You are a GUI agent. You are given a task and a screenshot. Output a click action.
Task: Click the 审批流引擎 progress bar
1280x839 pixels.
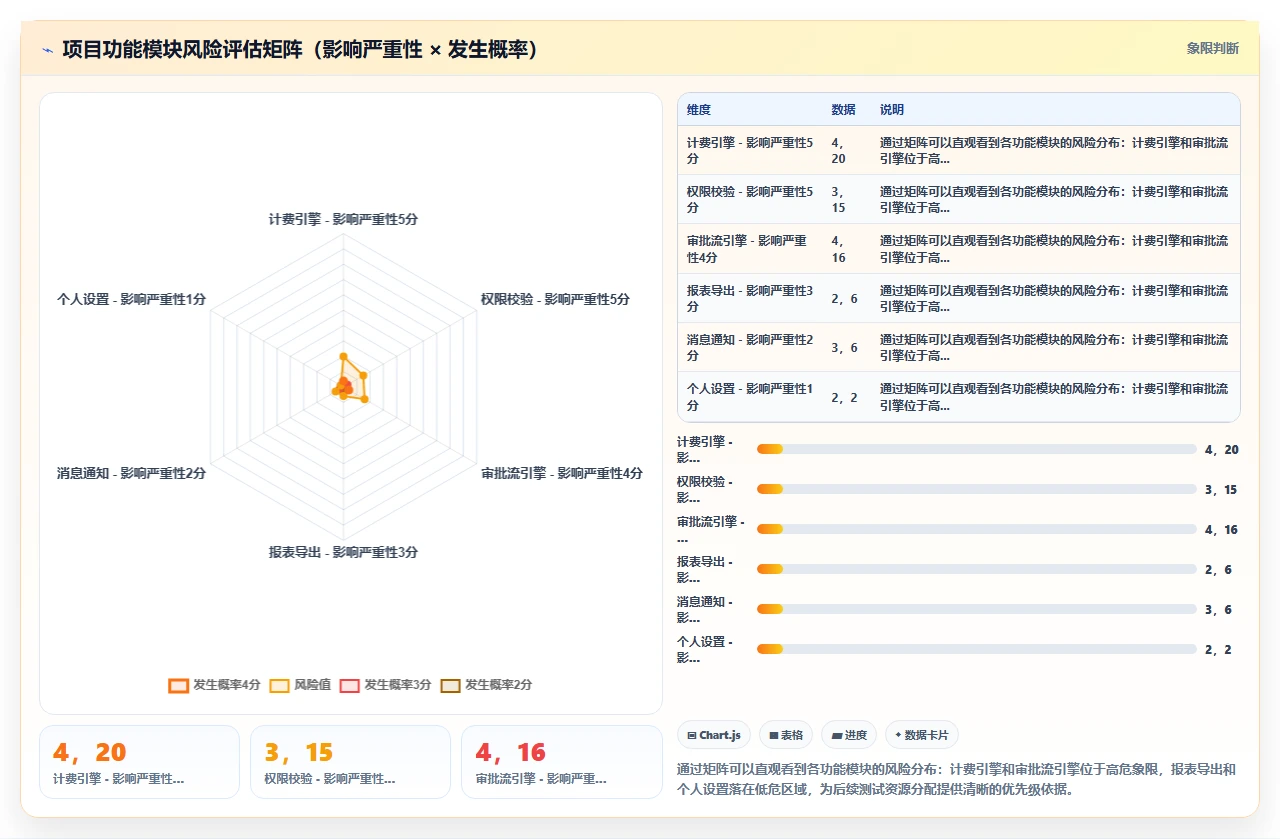coord(976,529)
